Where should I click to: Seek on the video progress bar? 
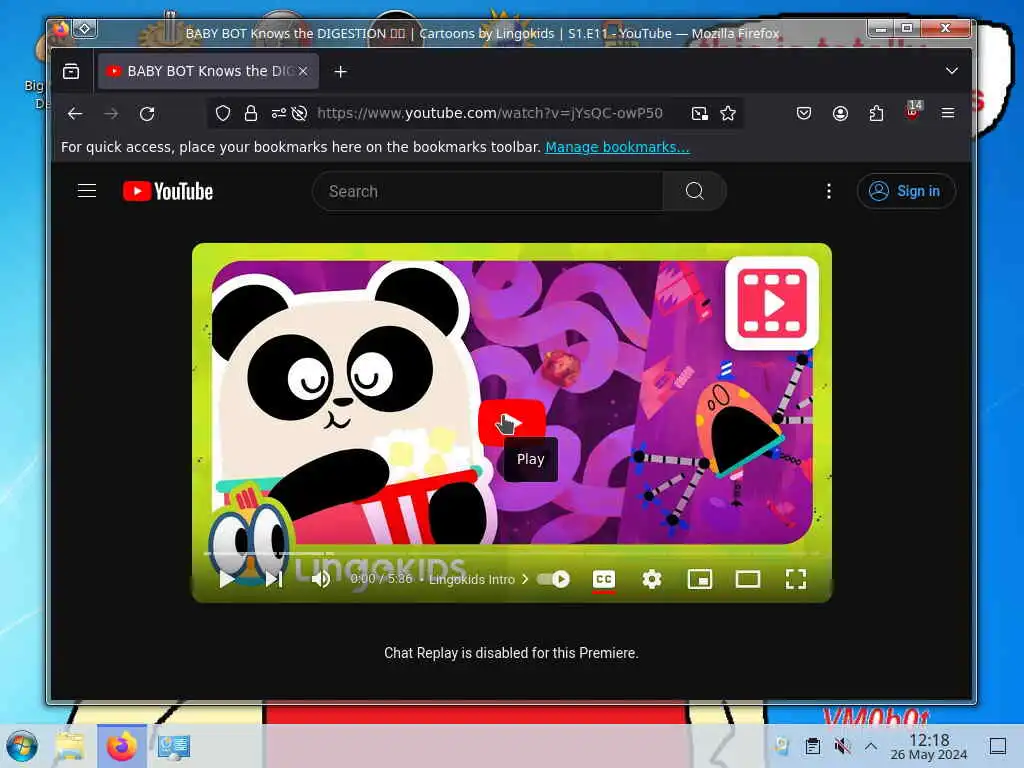coord(511,553)
